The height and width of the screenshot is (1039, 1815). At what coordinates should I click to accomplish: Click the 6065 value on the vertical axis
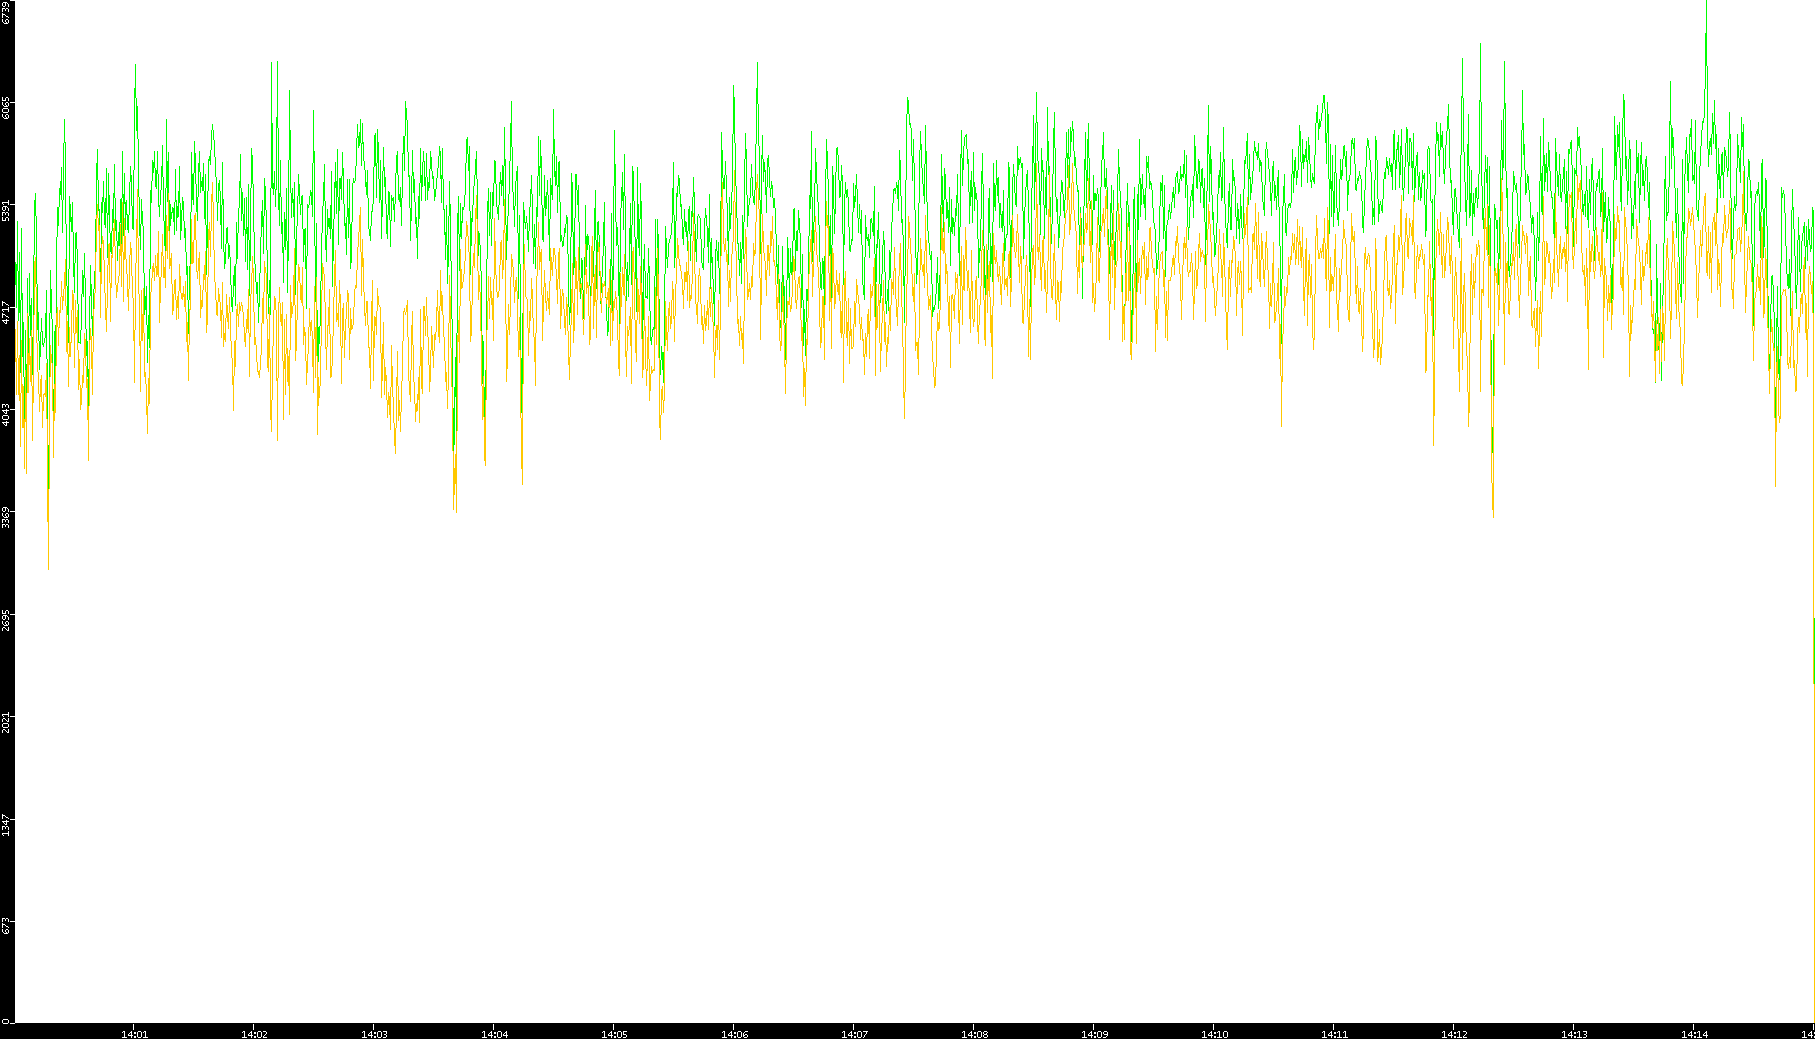7,108
